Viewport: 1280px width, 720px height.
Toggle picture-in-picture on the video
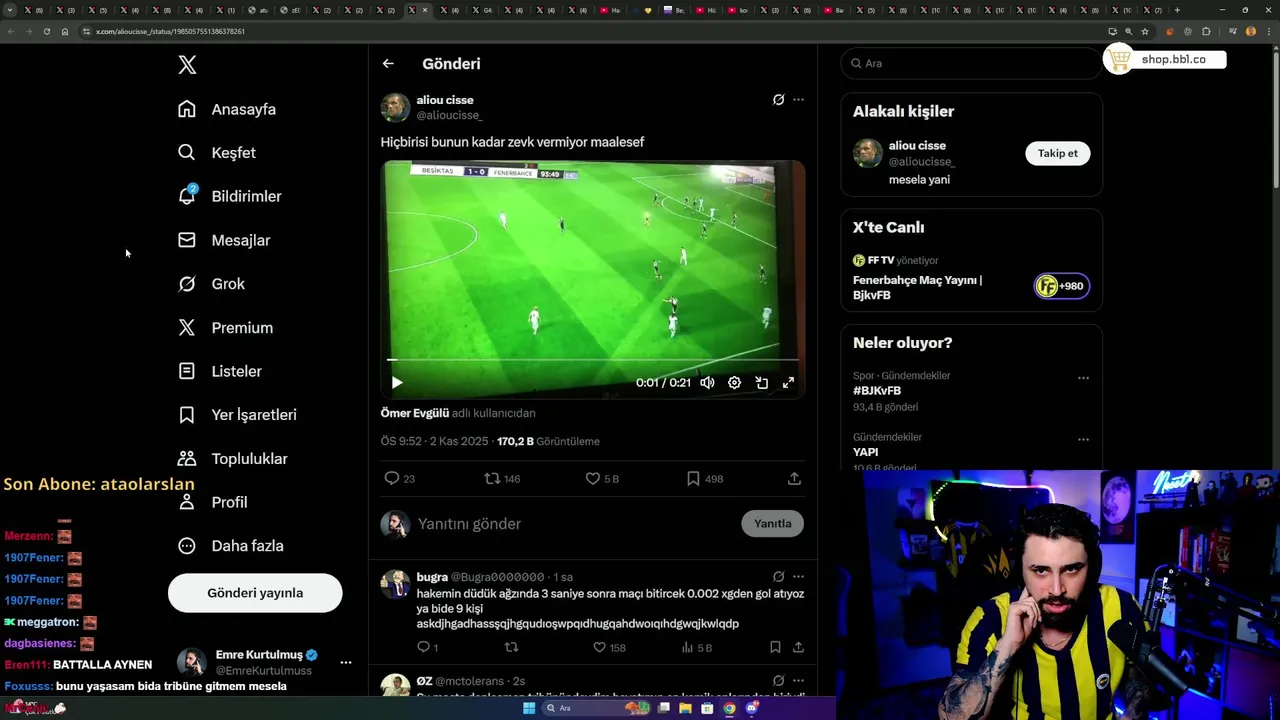761,382
